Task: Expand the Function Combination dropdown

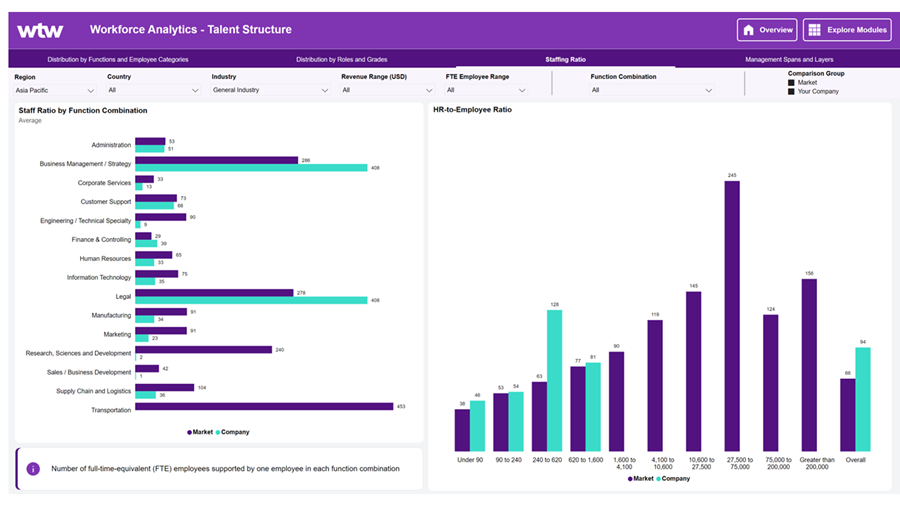Action: click(652, 90)
